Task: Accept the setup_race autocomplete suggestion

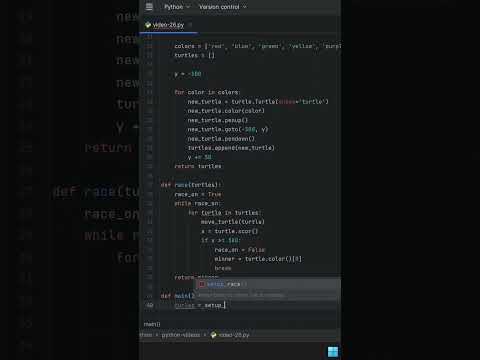Action: (x=268, y=284)
